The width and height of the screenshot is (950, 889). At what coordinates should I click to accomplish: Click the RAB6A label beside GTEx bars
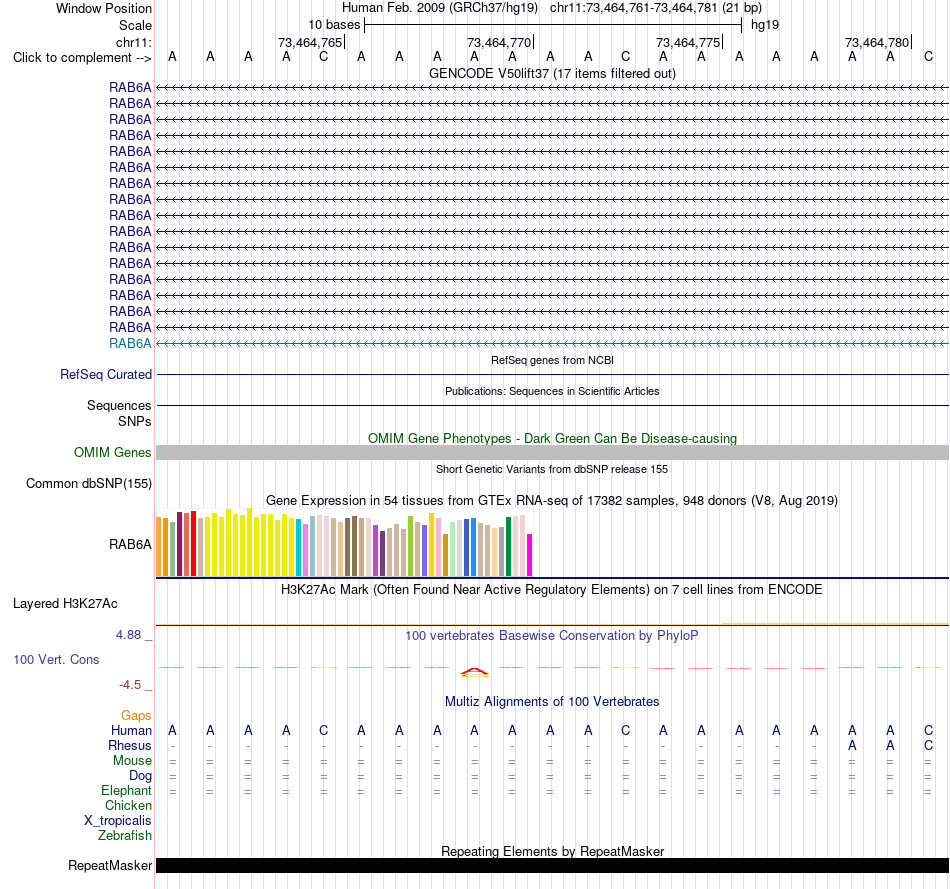pos(130,544)
